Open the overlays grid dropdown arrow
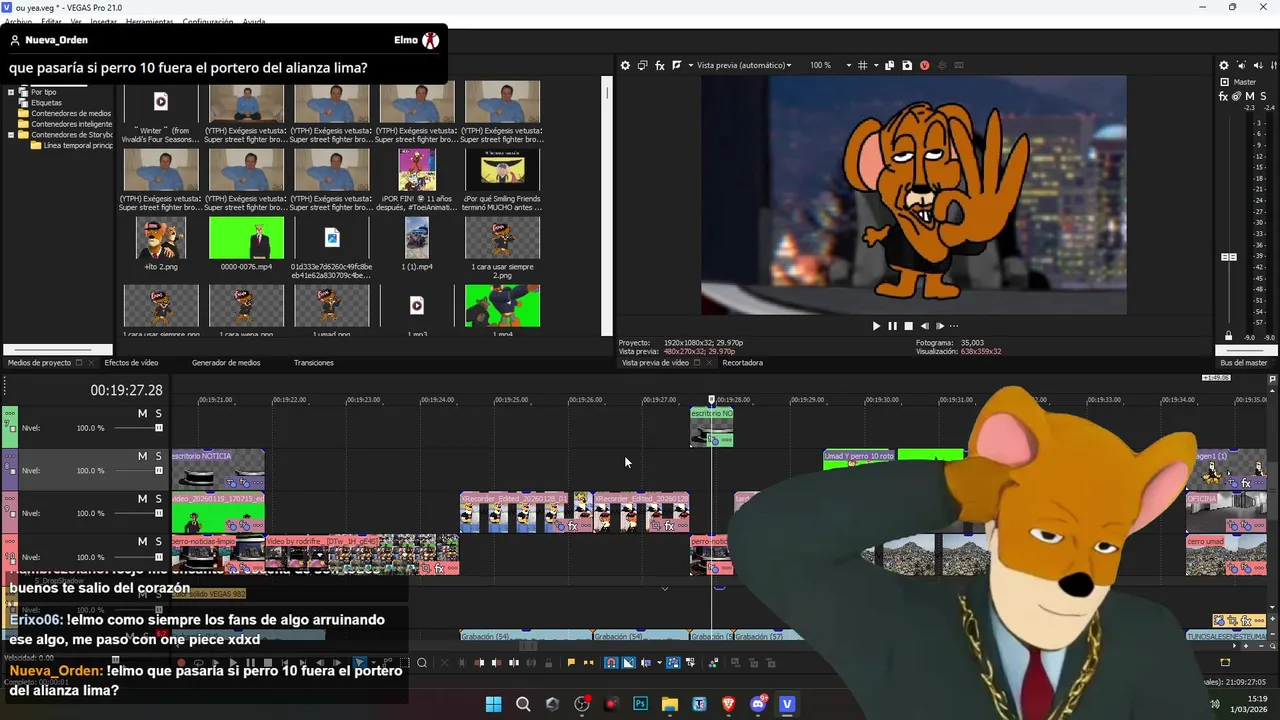 tap(876, 65)
